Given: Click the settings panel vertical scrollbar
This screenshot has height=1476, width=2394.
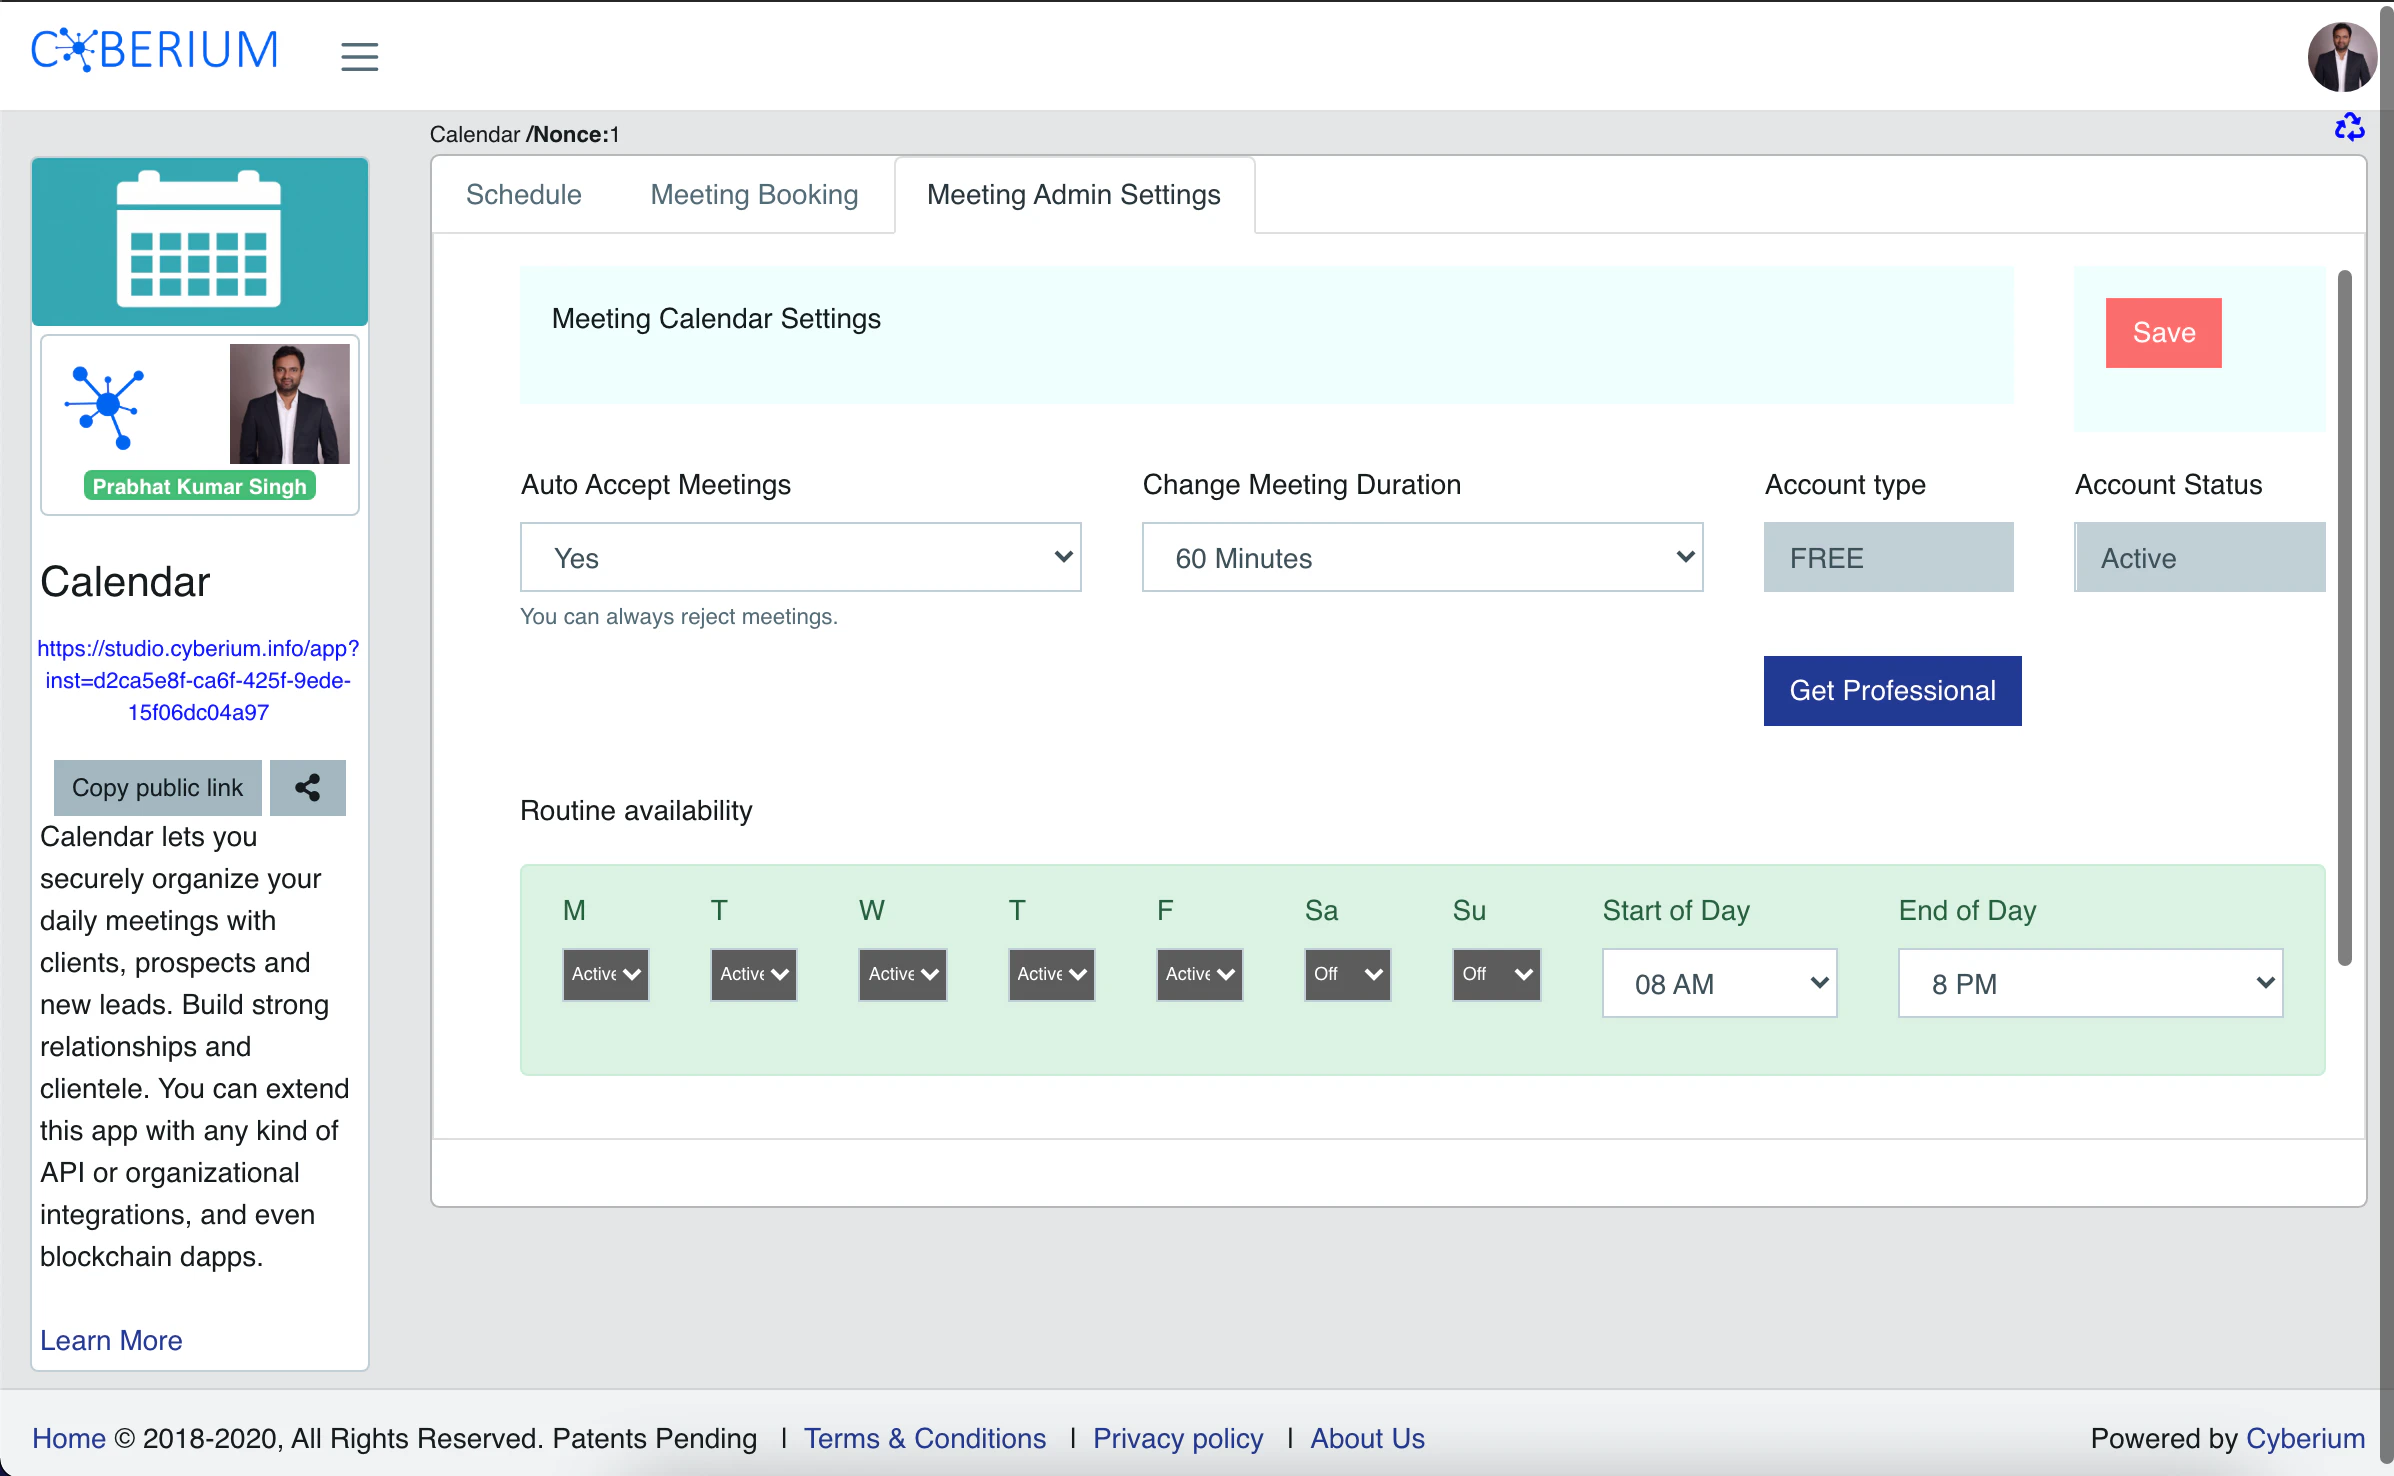Looking at the screenshot, I should (x=2344, y=618).
